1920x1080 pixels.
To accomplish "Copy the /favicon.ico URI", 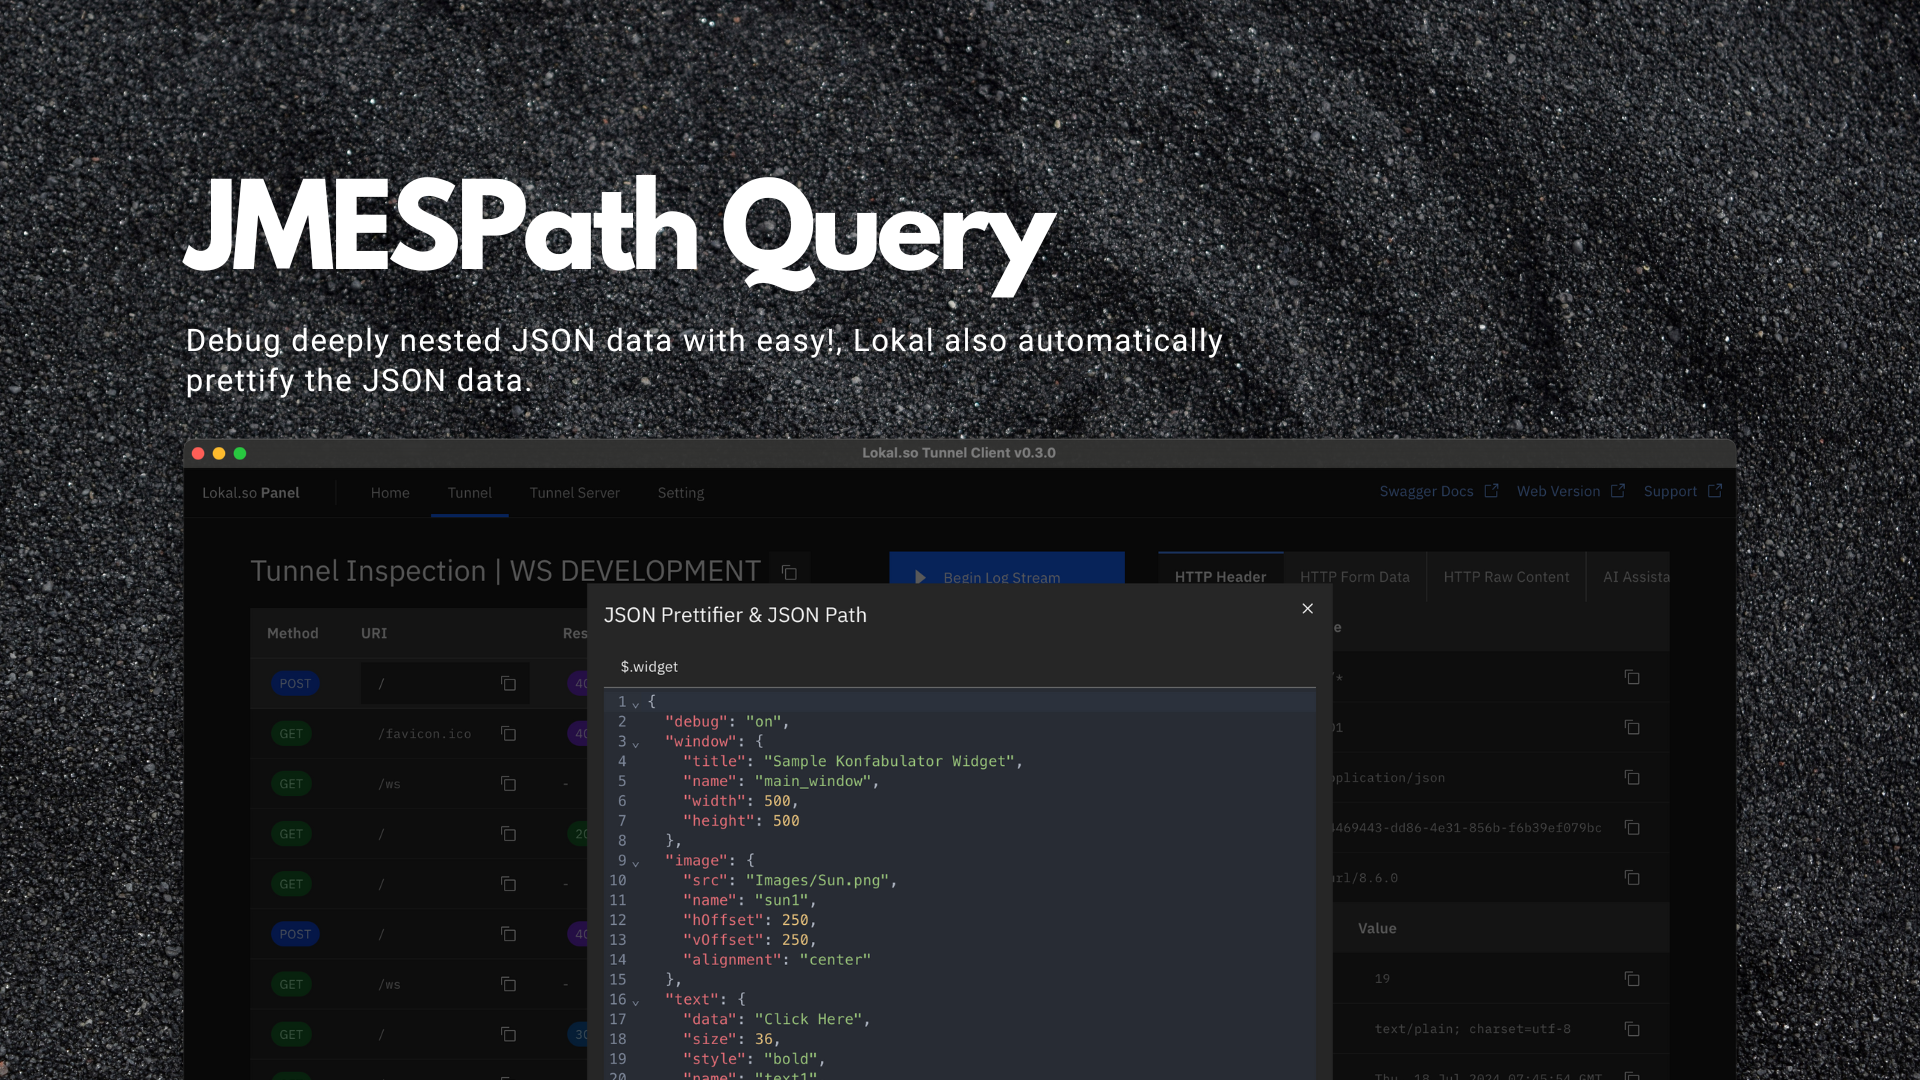I will (508, 734).
